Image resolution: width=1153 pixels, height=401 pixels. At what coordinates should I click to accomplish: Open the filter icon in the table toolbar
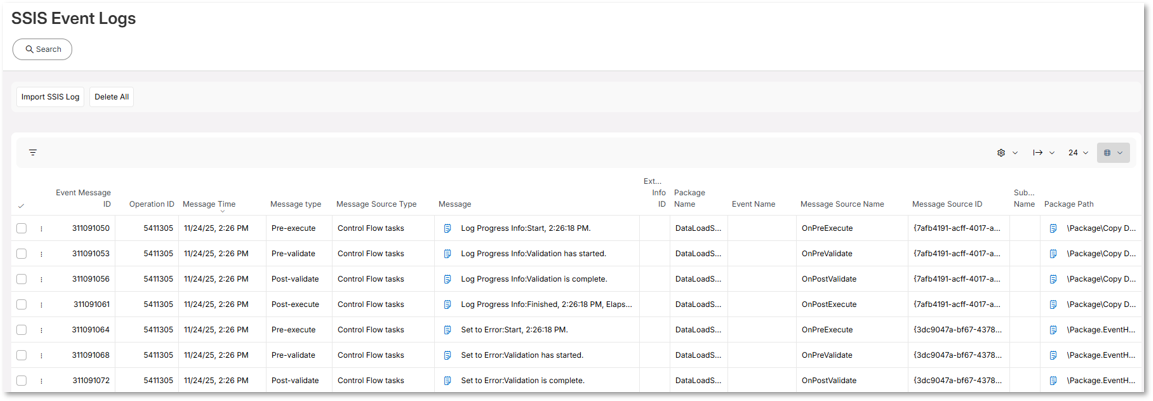(x=33, y=152)
